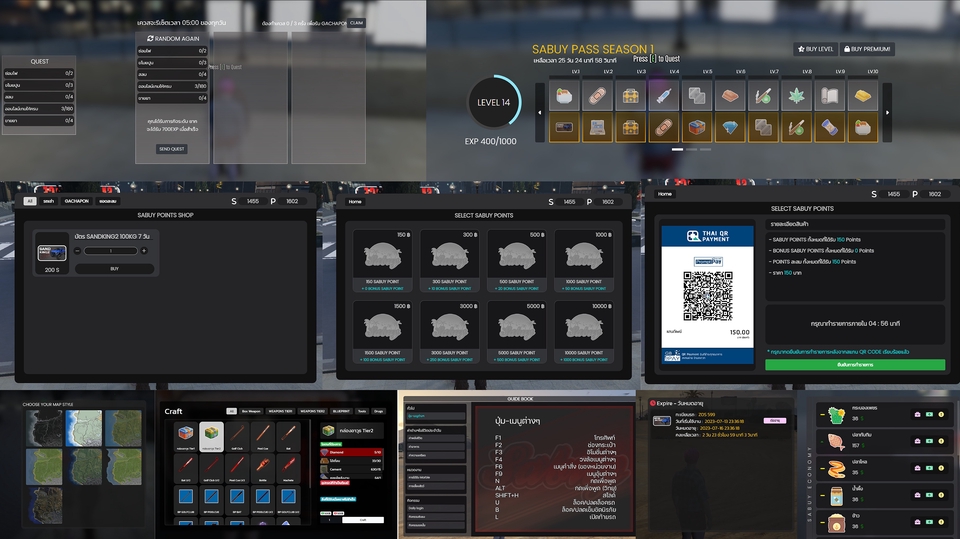The width and height of the screenshot is (960, 539).
Task: Switch to Box Weapon category in Craft
Action: pos(251,411)
